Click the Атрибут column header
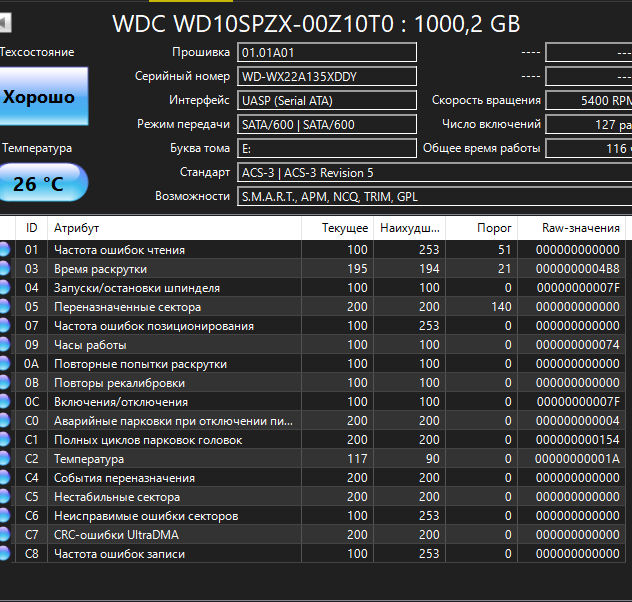 click(174, 228)
